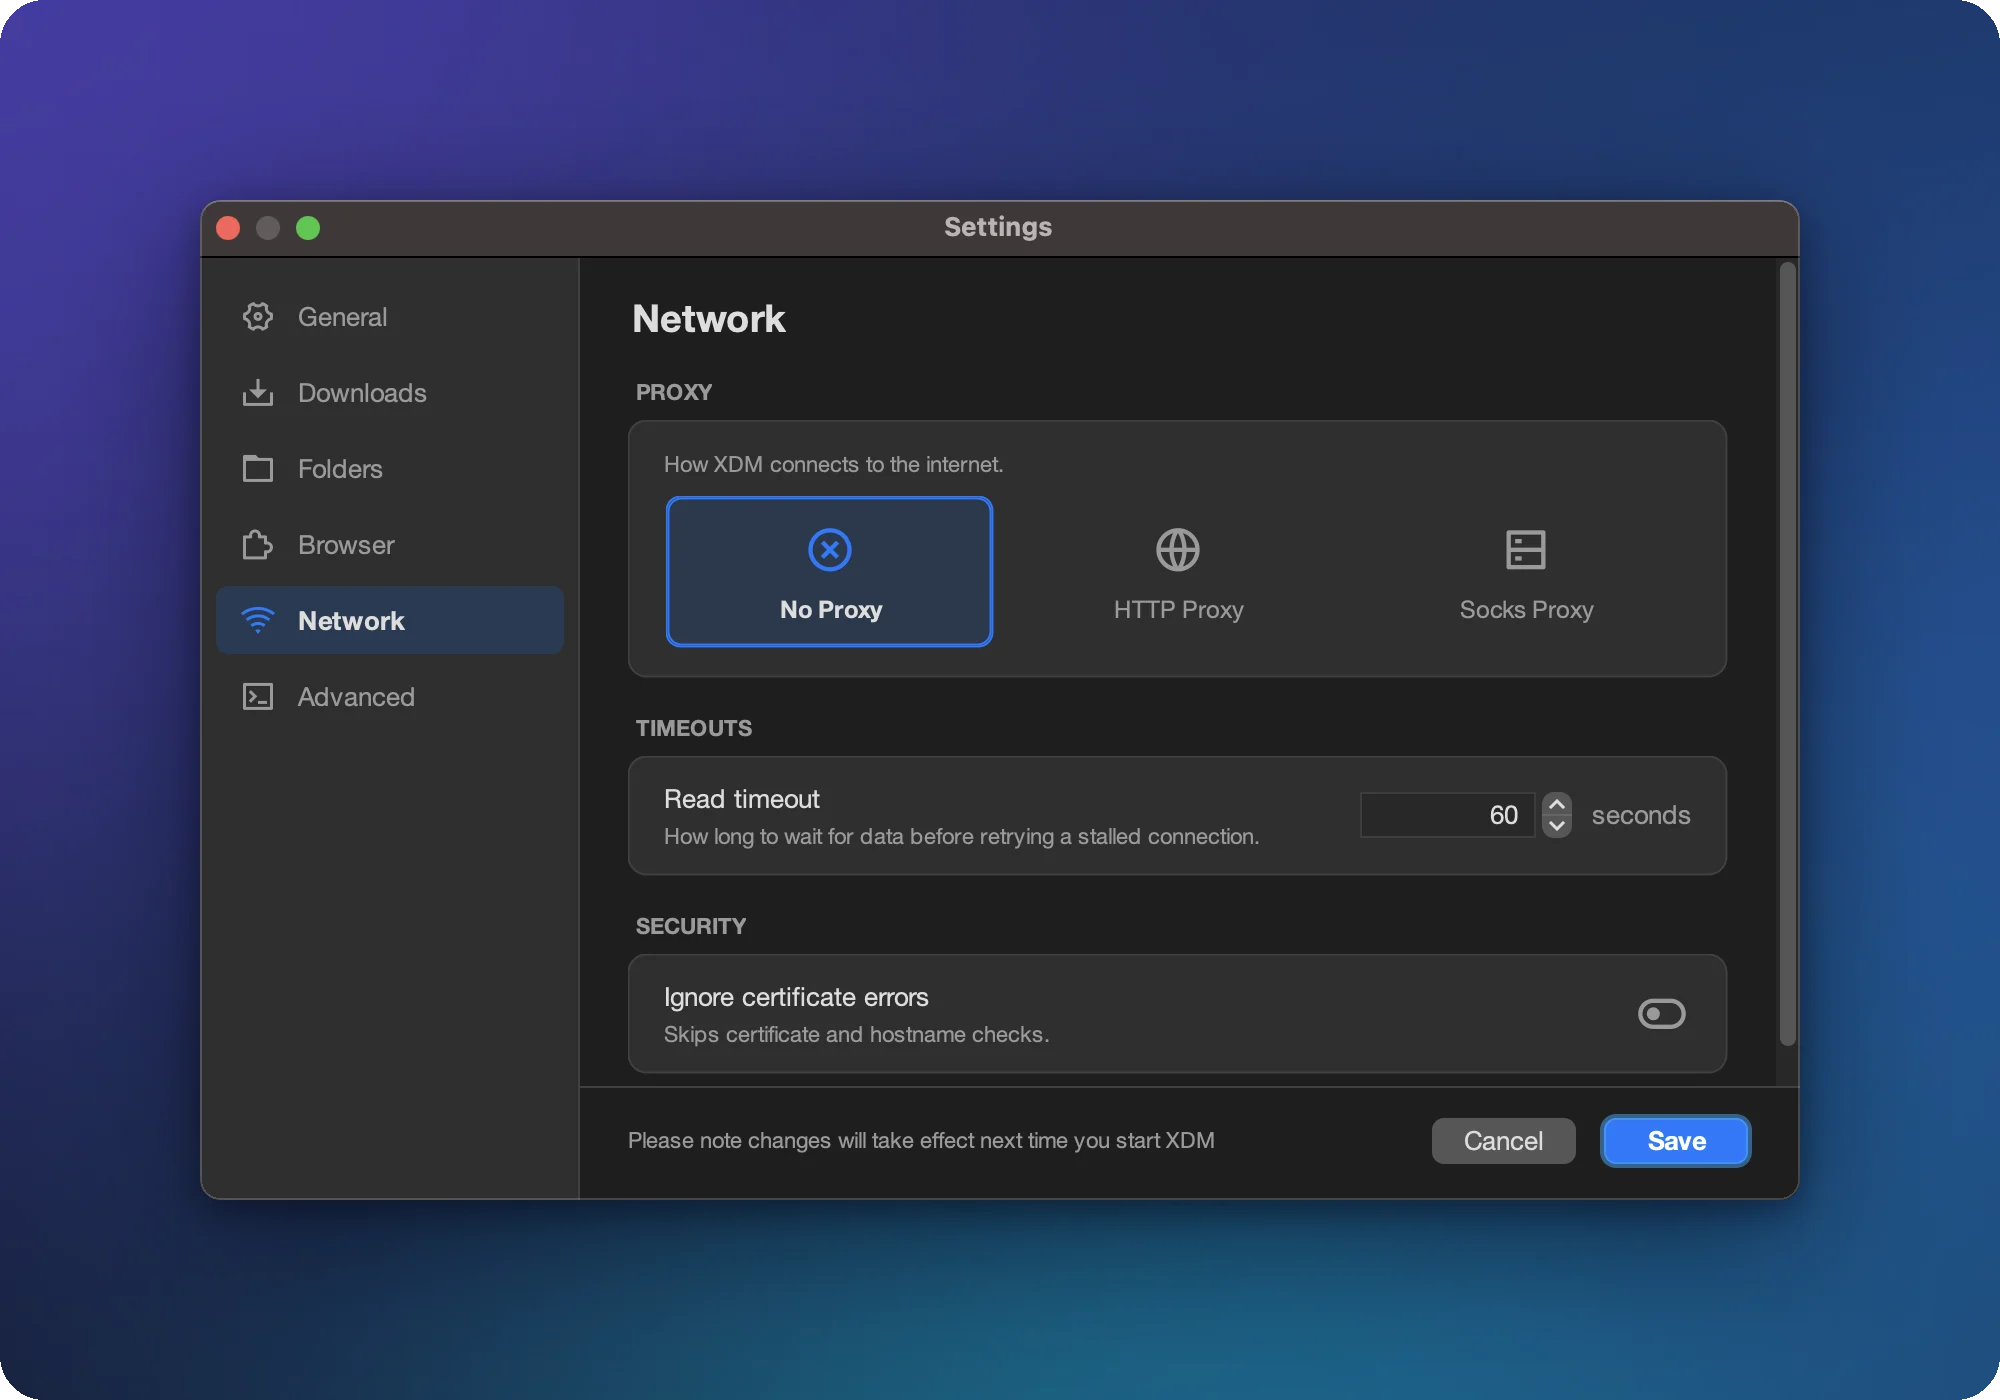Select the HTTP Proxy option label
Screen dimensions: 2000x1400
[1179, 610]
